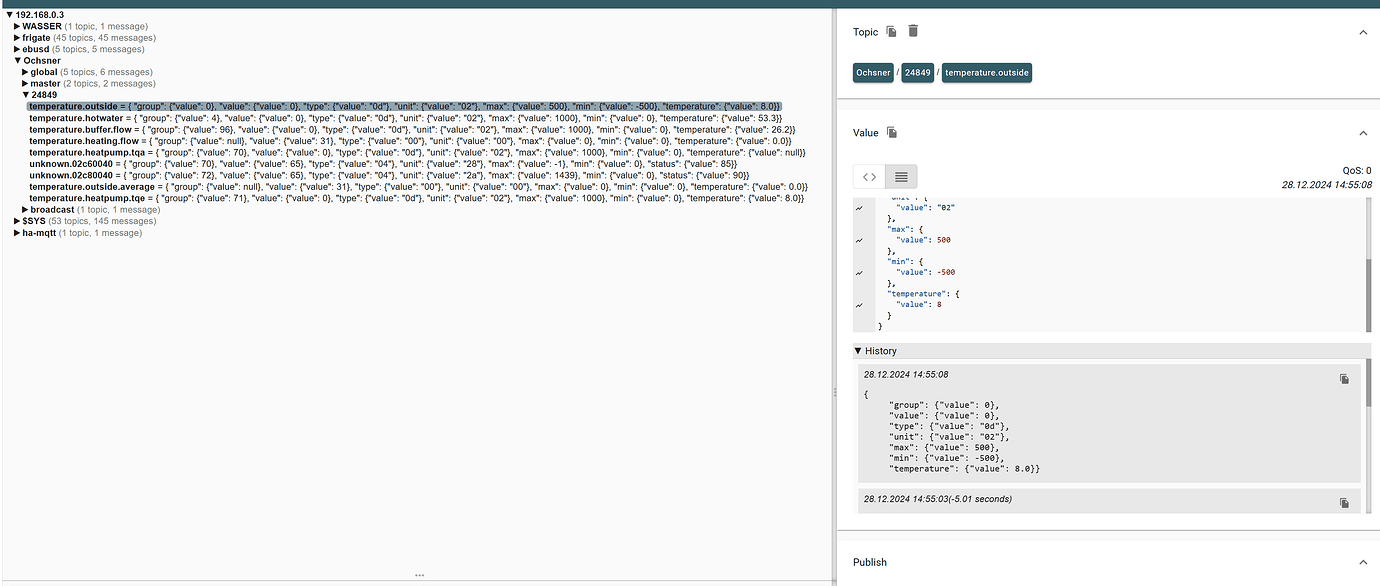Switch value view to formatted lines mode
The height and width of the screenshot is (586, 1380).
(901, 177)
